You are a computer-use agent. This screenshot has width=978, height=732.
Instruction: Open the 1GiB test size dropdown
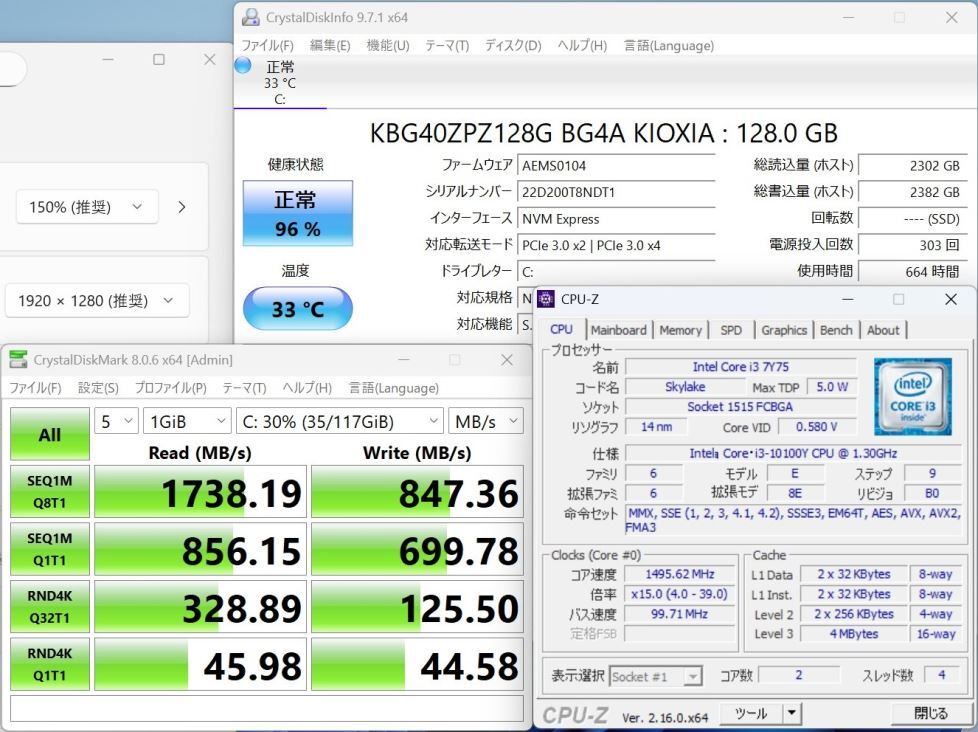coord(187,421)
